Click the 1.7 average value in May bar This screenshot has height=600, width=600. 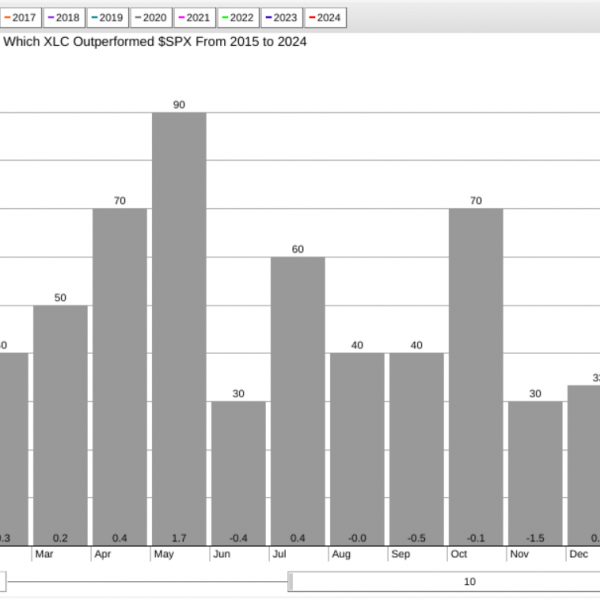click(179, 538)
